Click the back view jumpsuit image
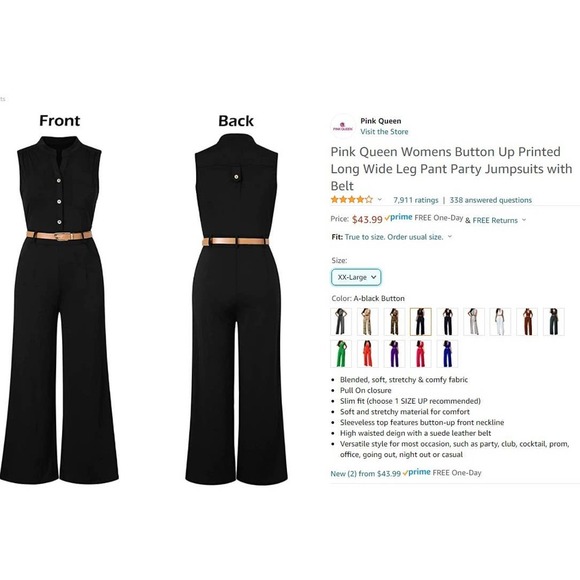The image size is (580, 580). click(x=236, y=309)
